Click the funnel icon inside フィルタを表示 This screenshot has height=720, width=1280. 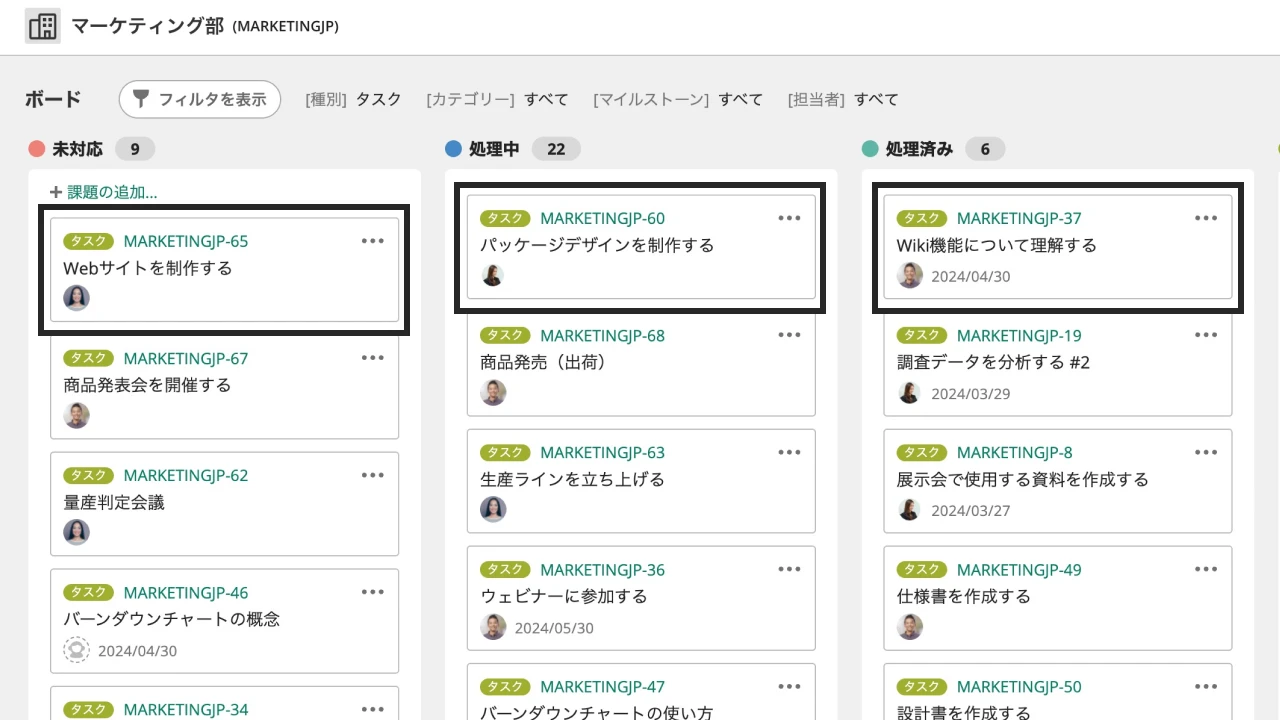coord(141,99)
